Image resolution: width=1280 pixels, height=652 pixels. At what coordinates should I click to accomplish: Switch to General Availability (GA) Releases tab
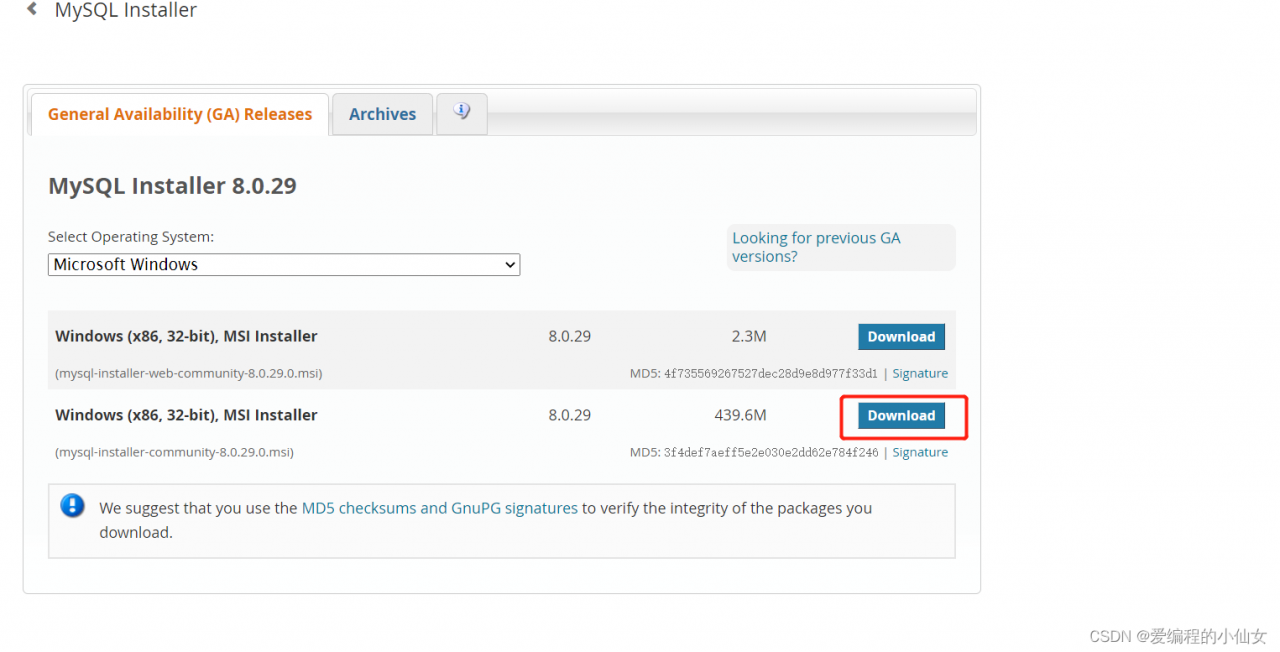[x=180, y=114]
